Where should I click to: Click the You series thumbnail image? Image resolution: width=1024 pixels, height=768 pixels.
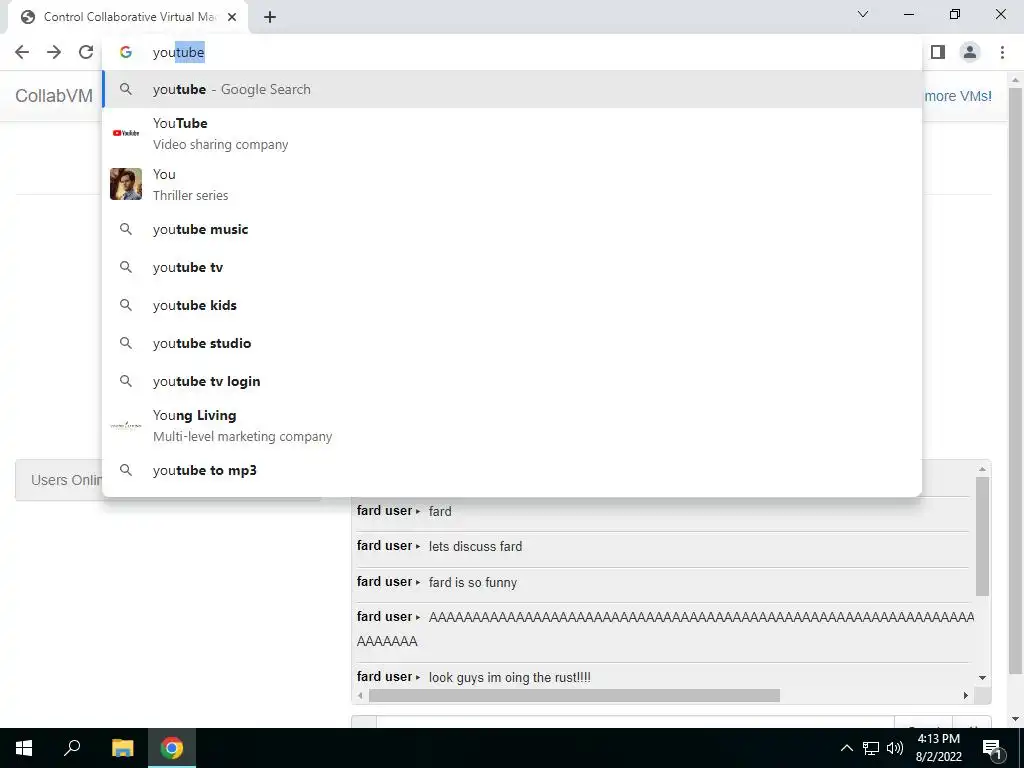pos(126,184)
